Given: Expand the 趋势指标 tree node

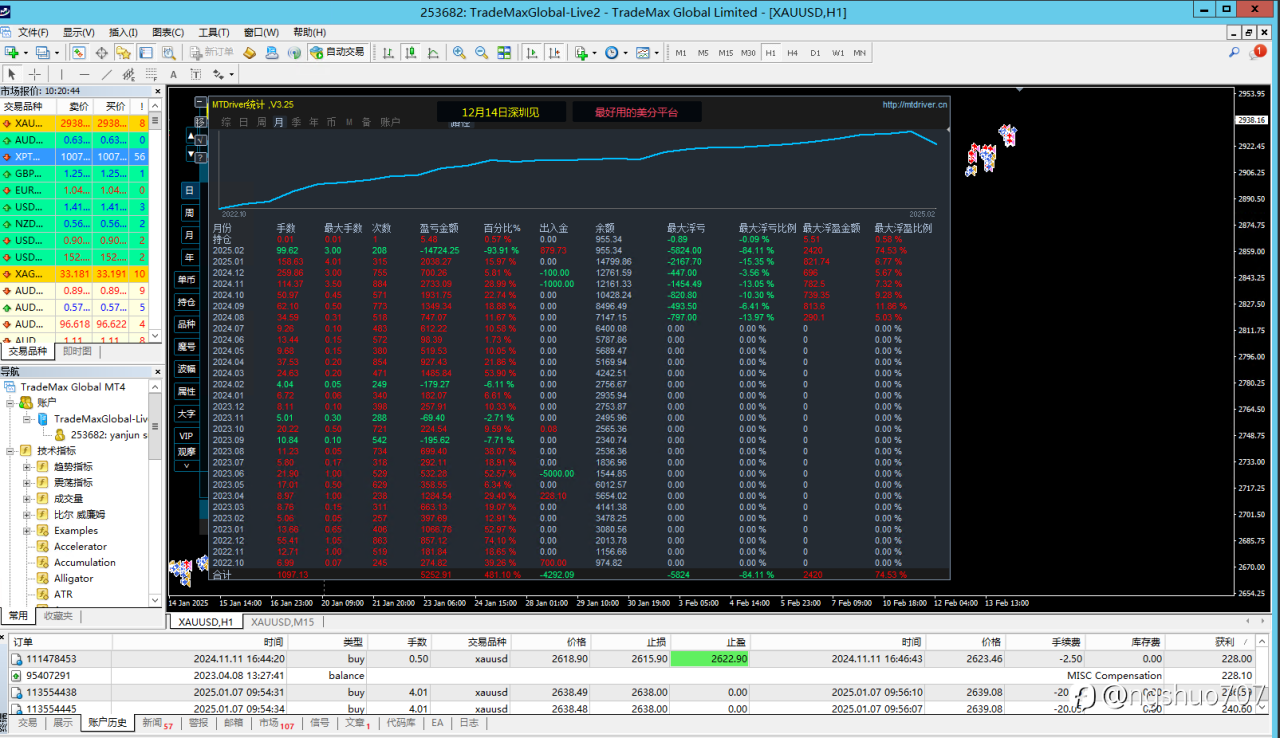Looking at the screenshot, I should point(27,467).
